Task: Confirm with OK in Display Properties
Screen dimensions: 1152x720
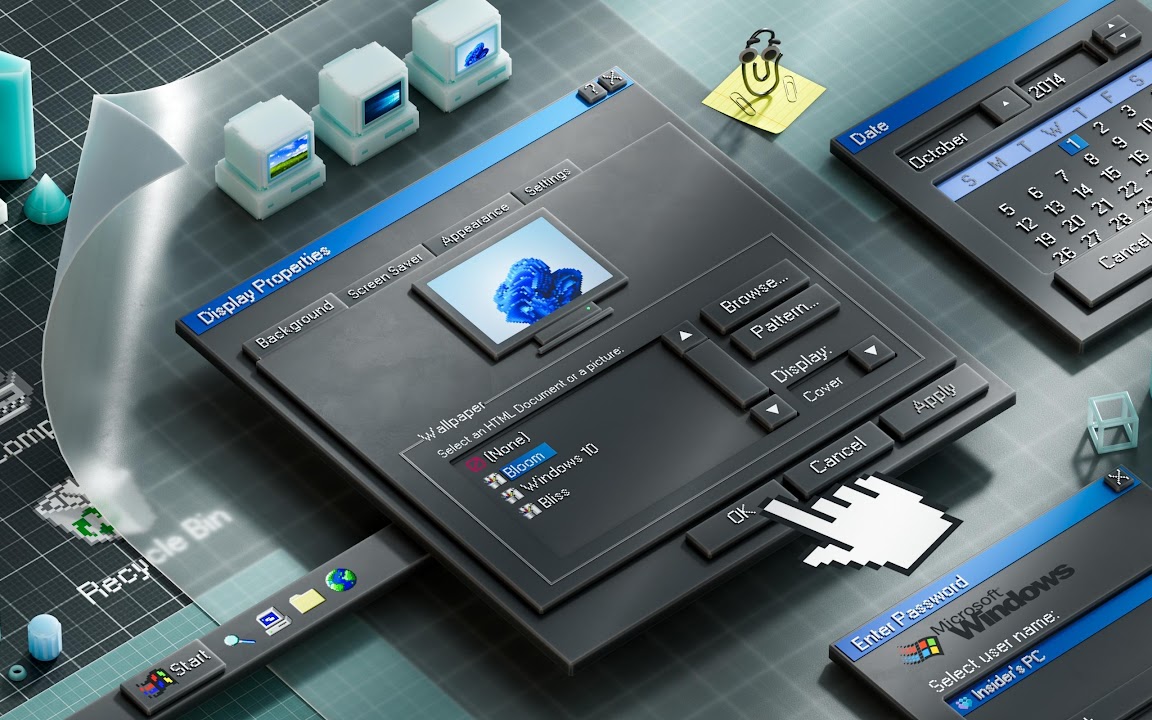Action: [741, 516]
